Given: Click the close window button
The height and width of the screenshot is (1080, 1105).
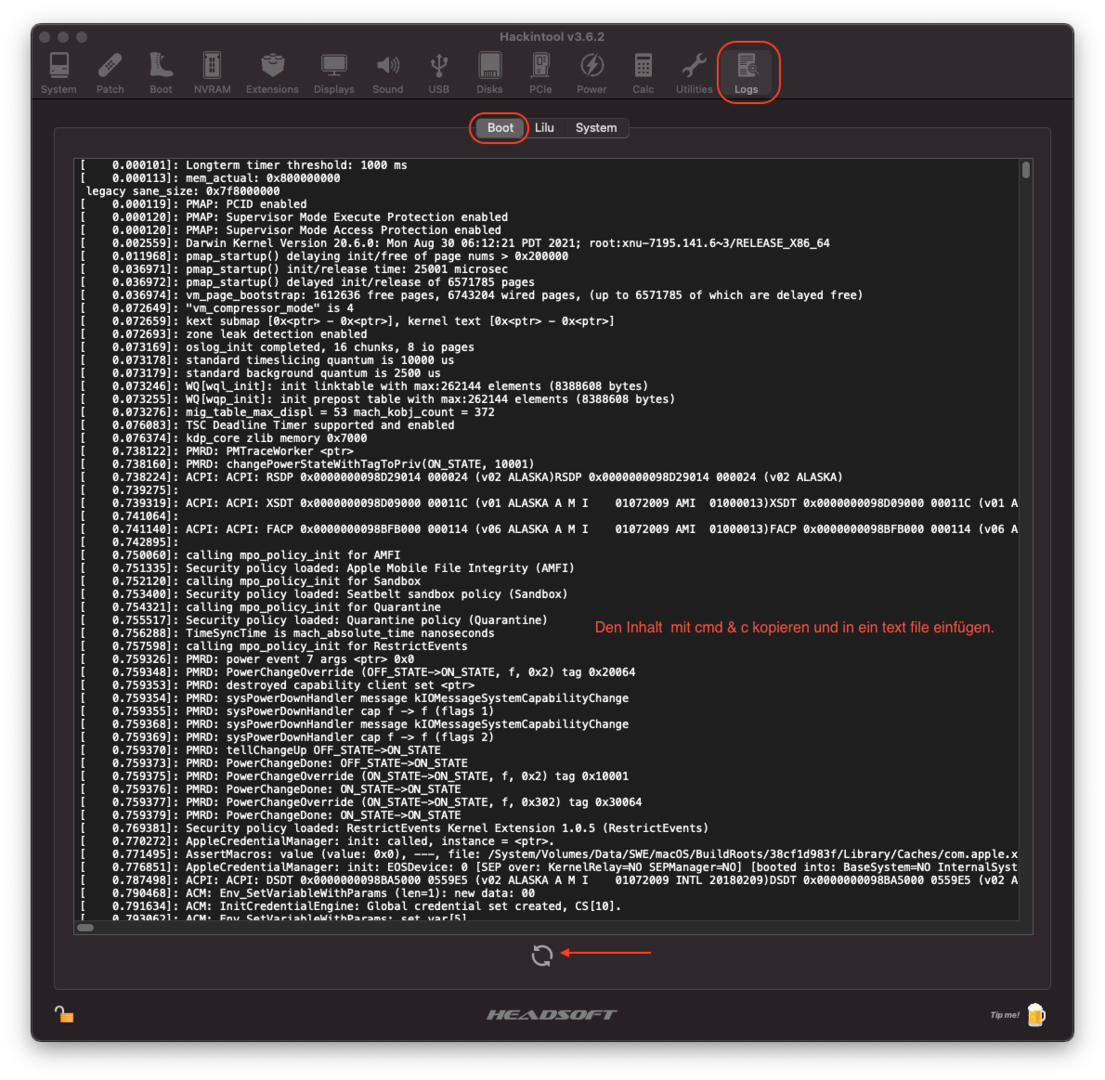Looking at the screenshot, I should click(x=44, y=37).
